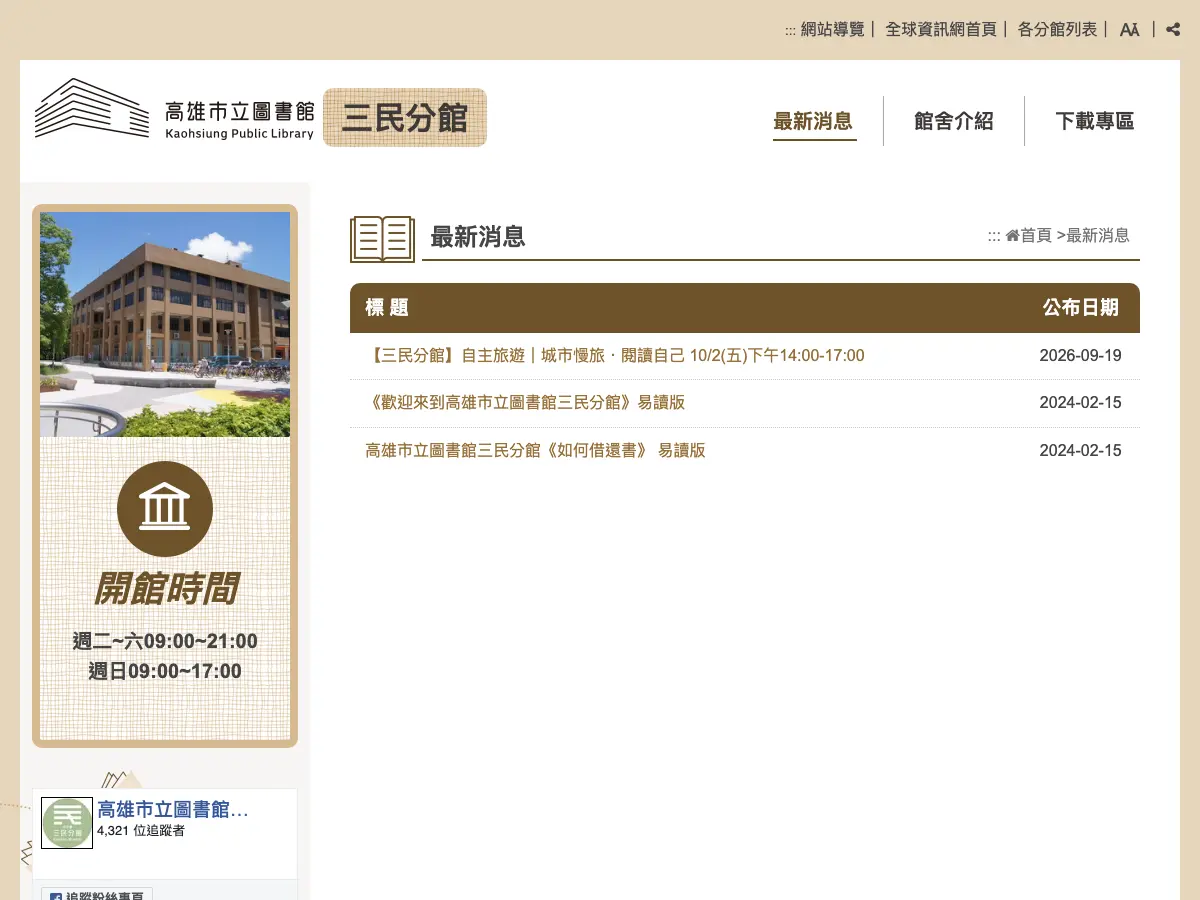Screen dimensions: 1200x900
Task: Open the 高雄市立圖書館… Facebook page title
Action: coord(172,809)
